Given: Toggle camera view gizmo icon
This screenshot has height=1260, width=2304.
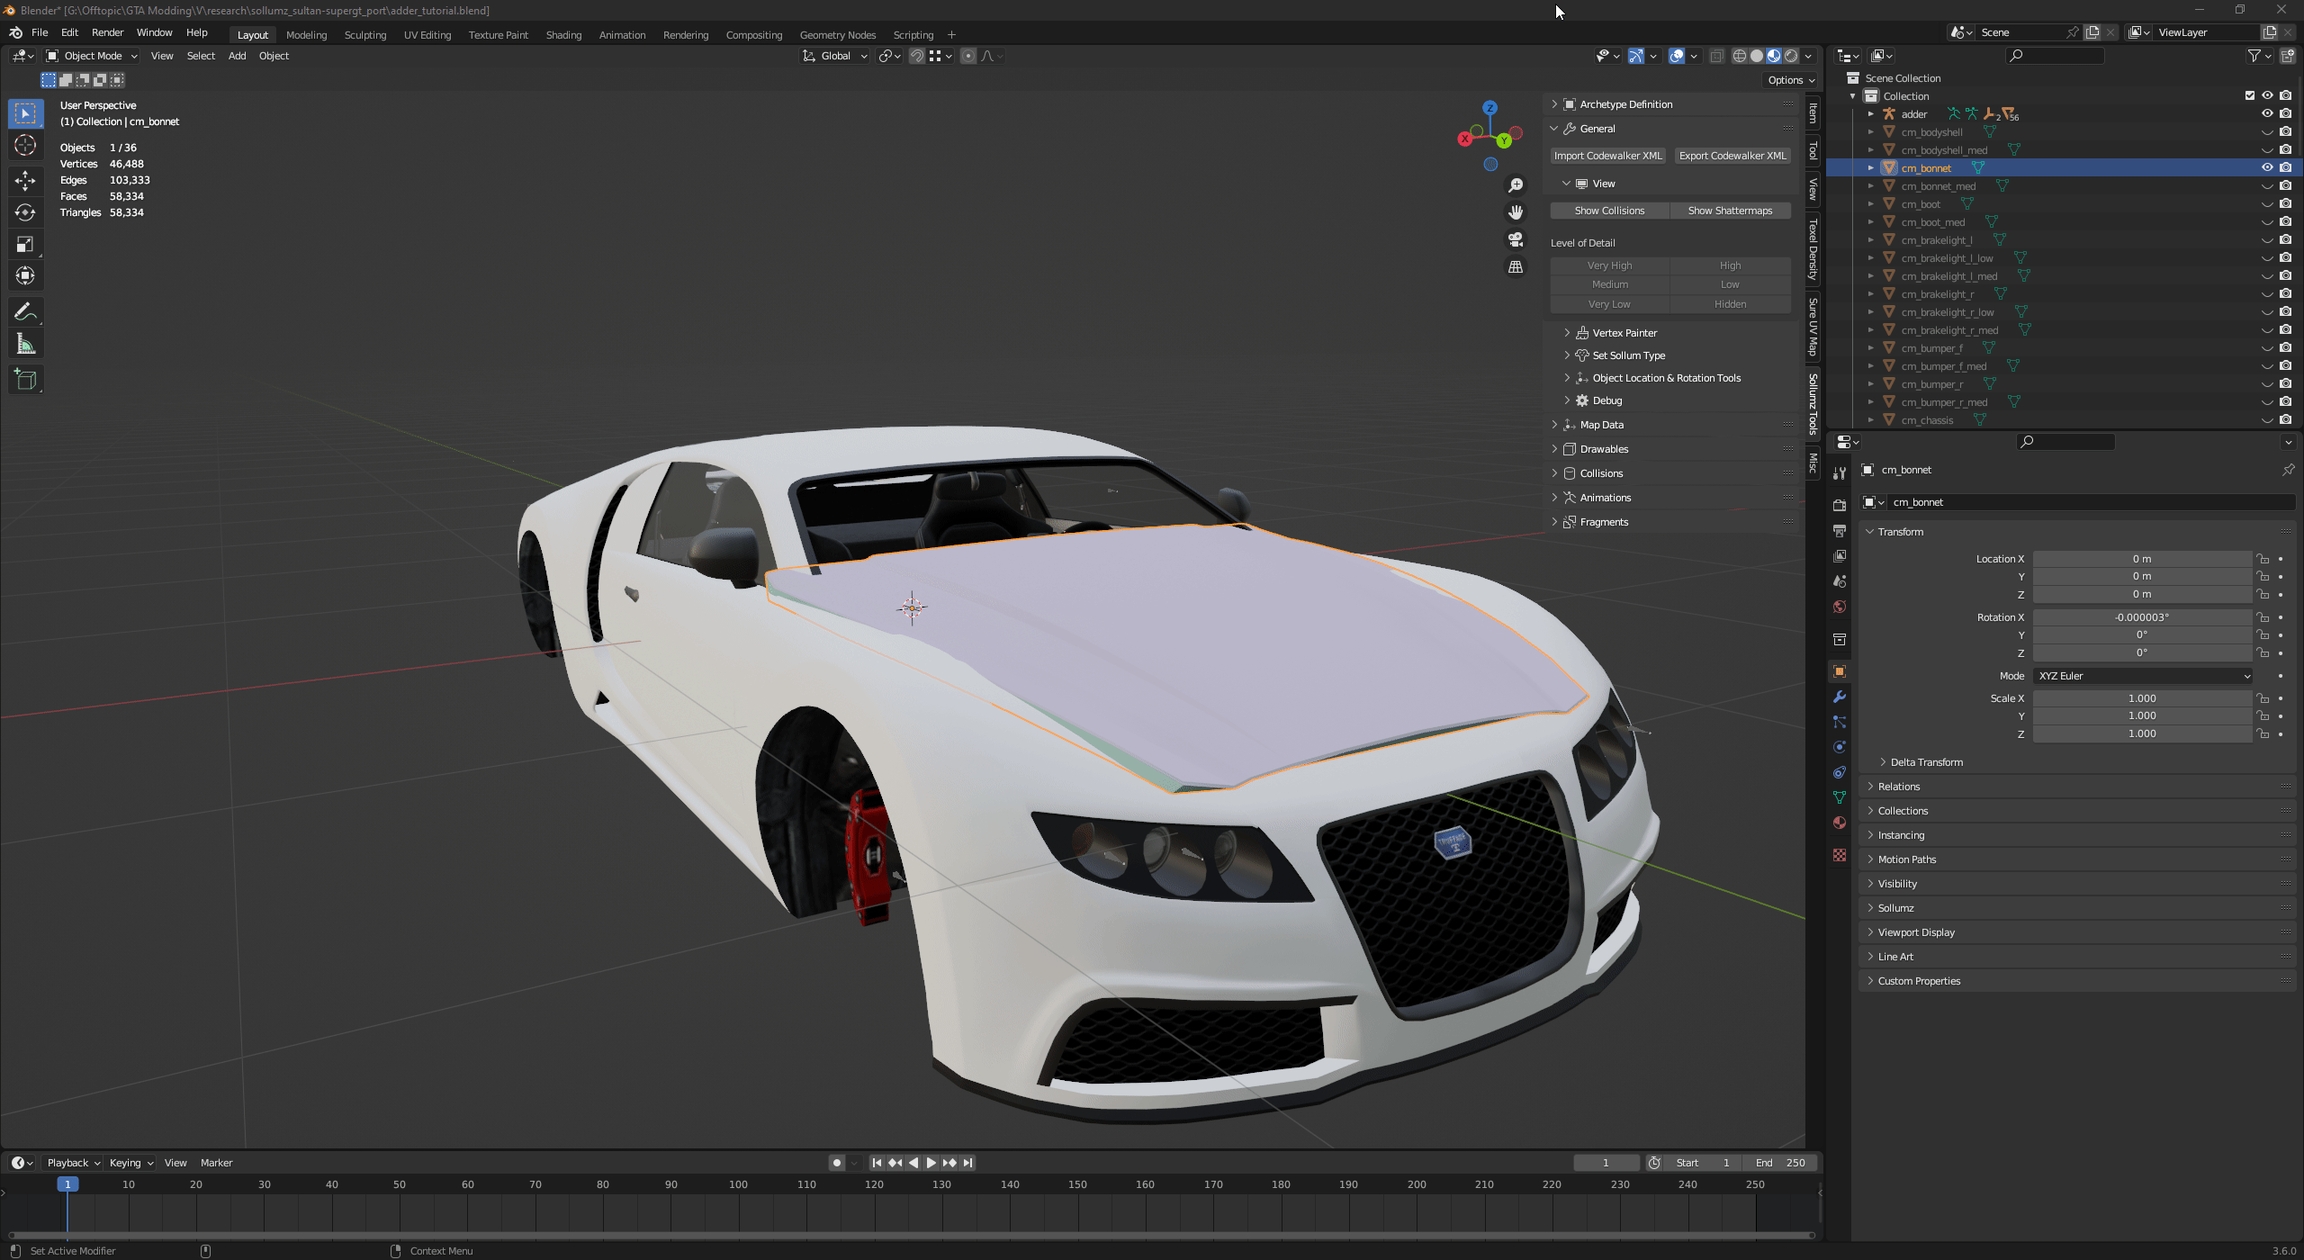Looking at the screenshot, I should coord(1516,240).
